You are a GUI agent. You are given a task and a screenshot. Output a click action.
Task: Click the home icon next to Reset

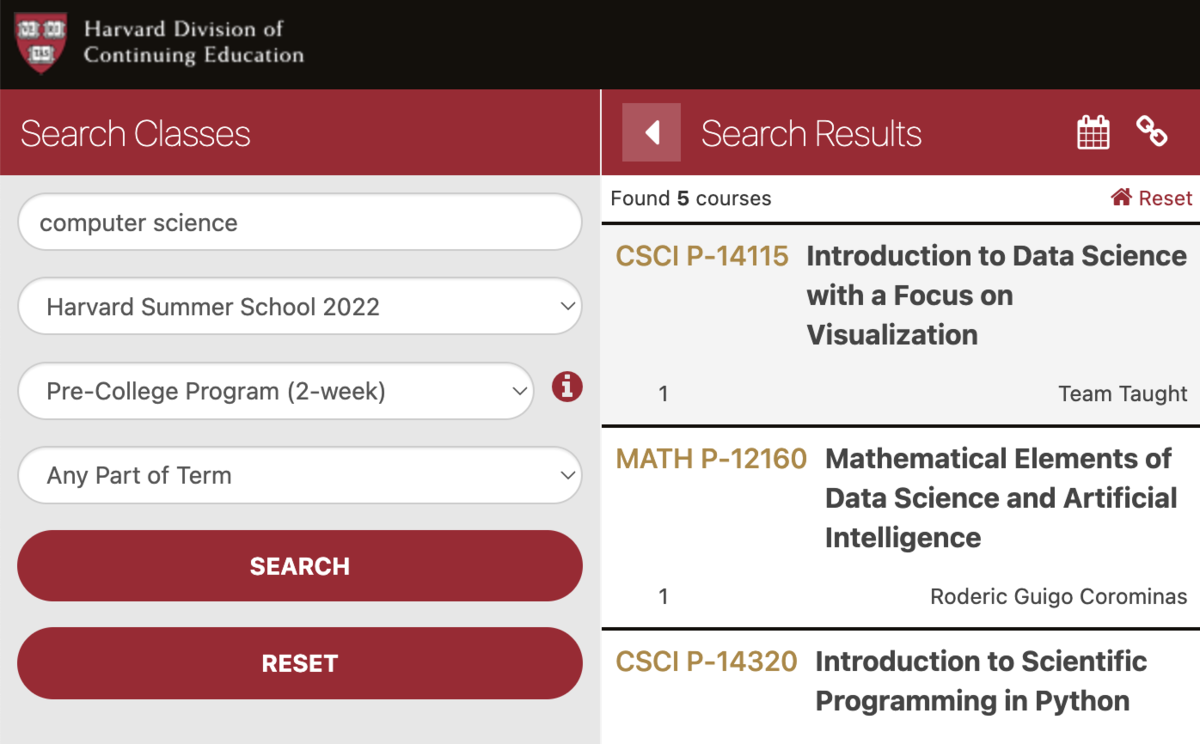(1121, 198)
